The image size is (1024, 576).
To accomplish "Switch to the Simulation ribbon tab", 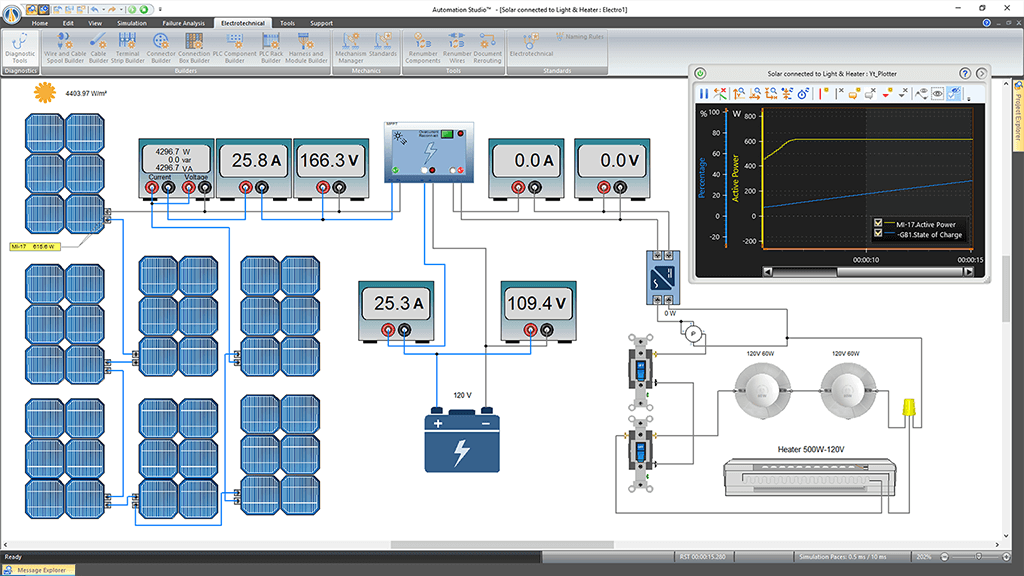I will pyautogui.click(x=131, y=22).
